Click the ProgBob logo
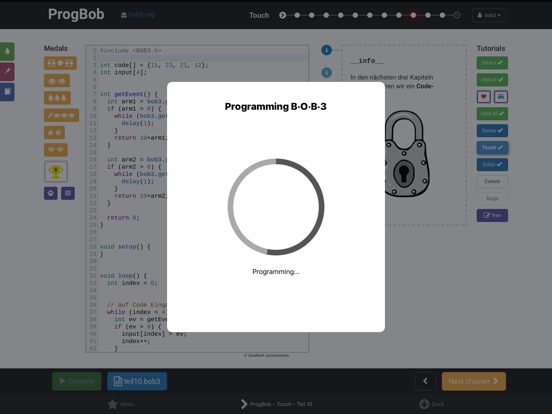The height and width of the screenshot is (414, 552). tap(76, 14)
